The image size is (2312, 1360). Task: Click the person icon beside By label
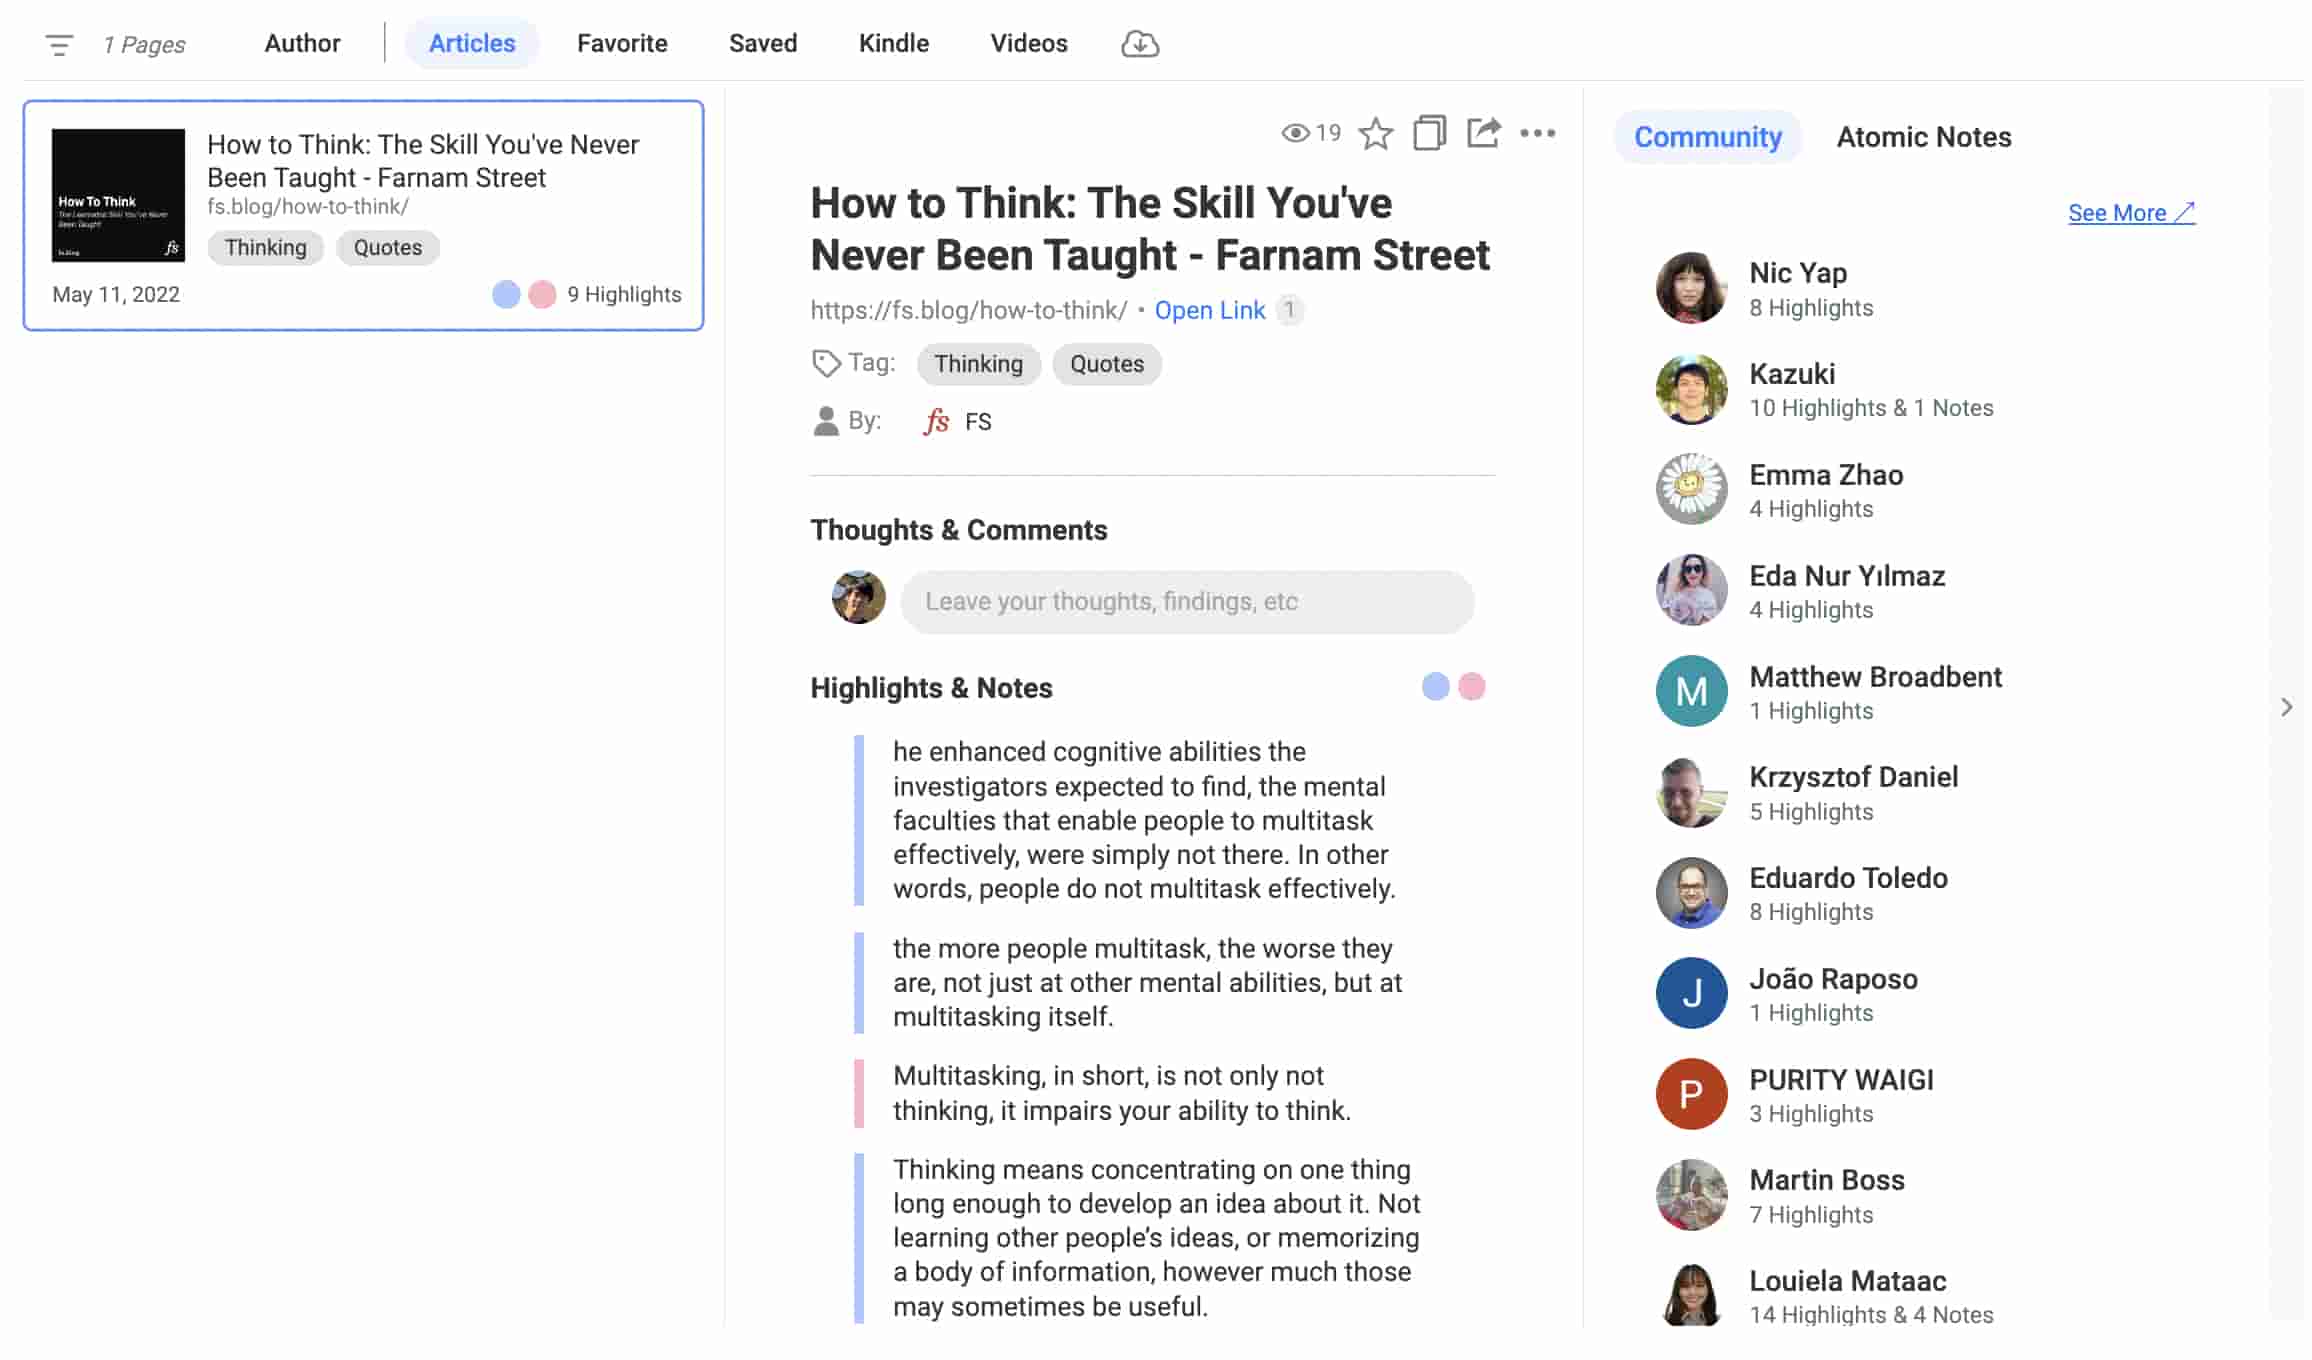pos(826,421)
